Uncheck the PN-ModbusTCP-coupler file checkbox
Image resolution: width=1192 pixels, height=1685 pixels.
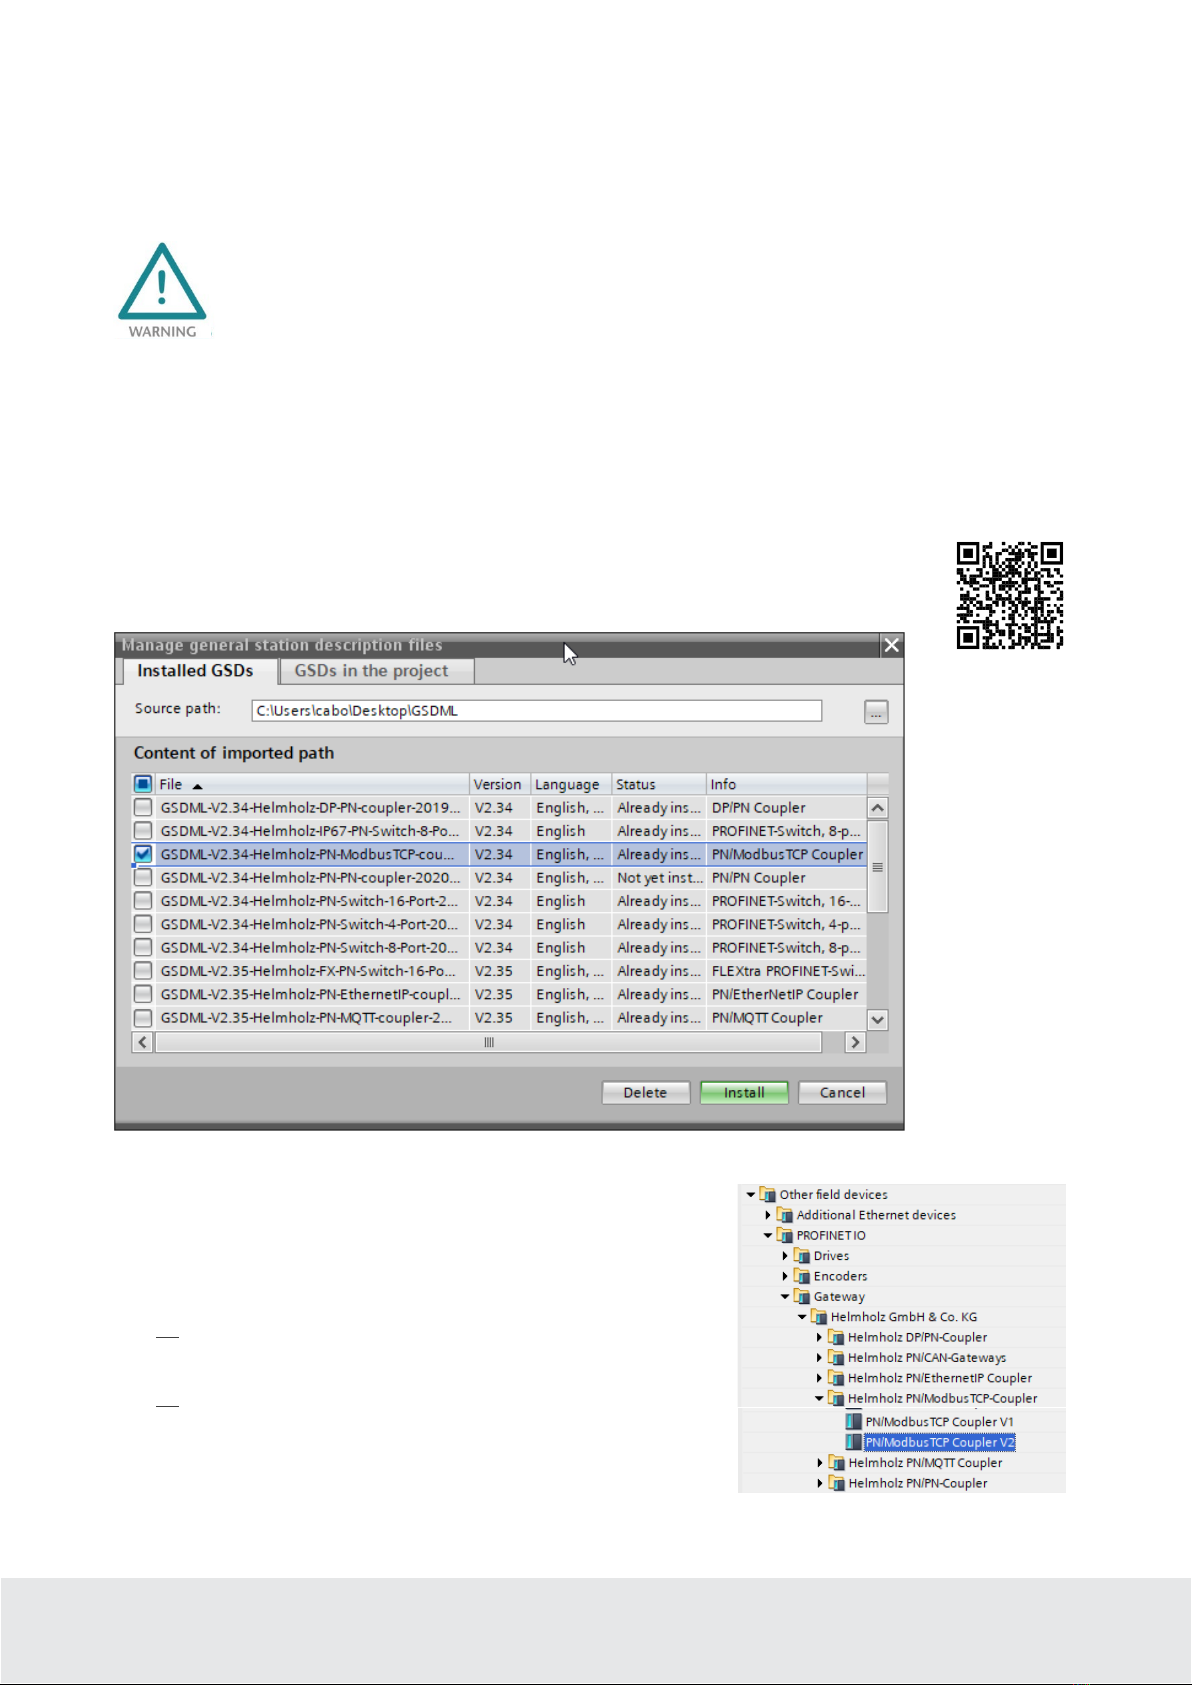click(143, 854)
